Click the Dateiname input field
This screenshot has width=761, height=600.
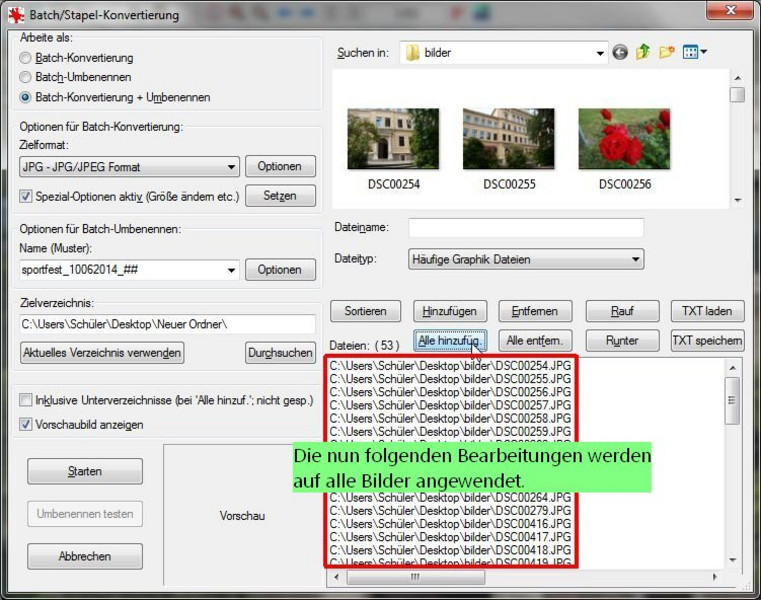pyautogui.click(x=525, y=228)
